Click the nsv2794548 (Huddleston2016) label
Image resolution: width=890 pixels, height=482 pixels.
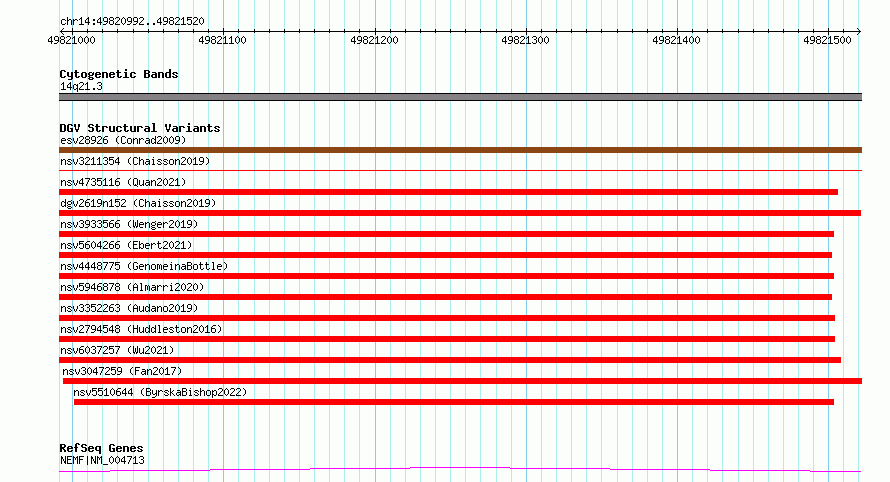[141, 329]
